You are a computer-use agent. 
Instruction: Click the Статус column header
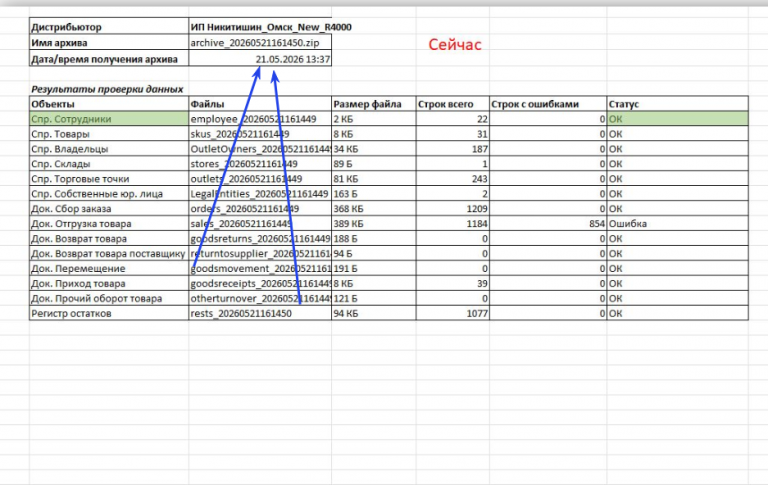[x=678, y=104]
